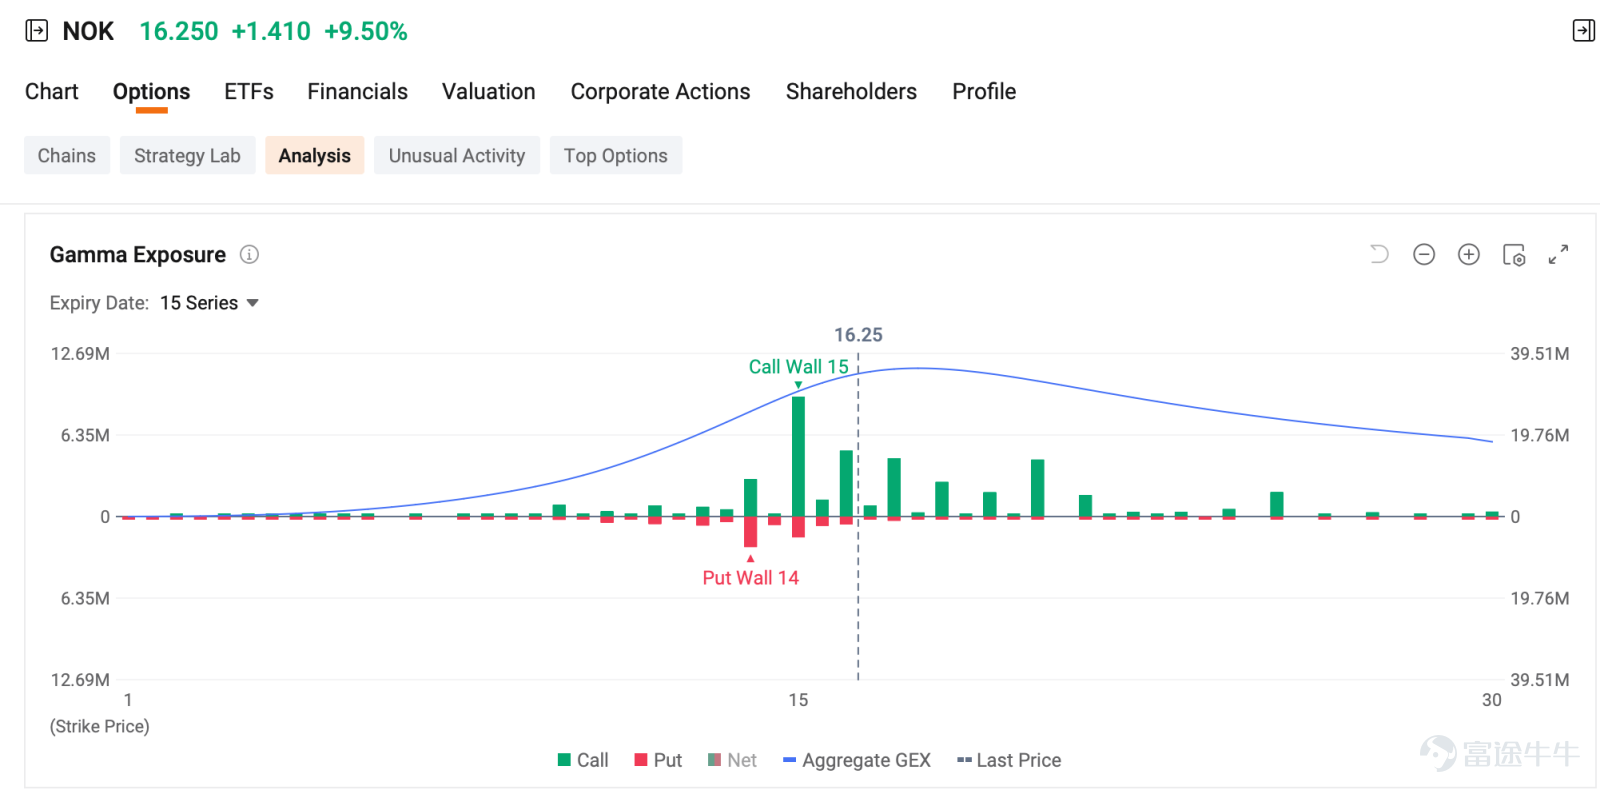Viewport: 1600px width, 790px height.
Task: Toggle Last Price legend item
Action: click(x=1009, y=760)
